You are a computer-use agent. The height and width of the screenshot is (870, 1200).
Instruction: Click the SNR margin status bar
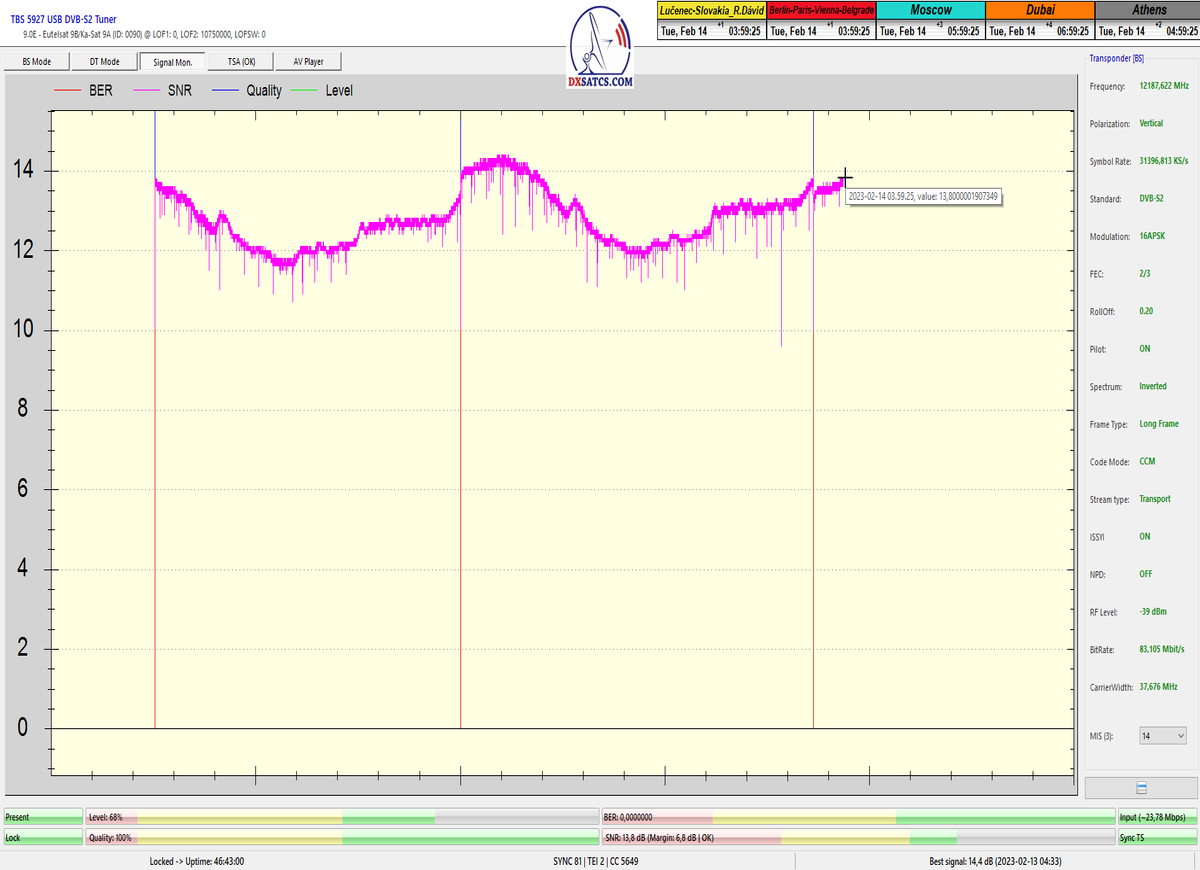[858, 838]
